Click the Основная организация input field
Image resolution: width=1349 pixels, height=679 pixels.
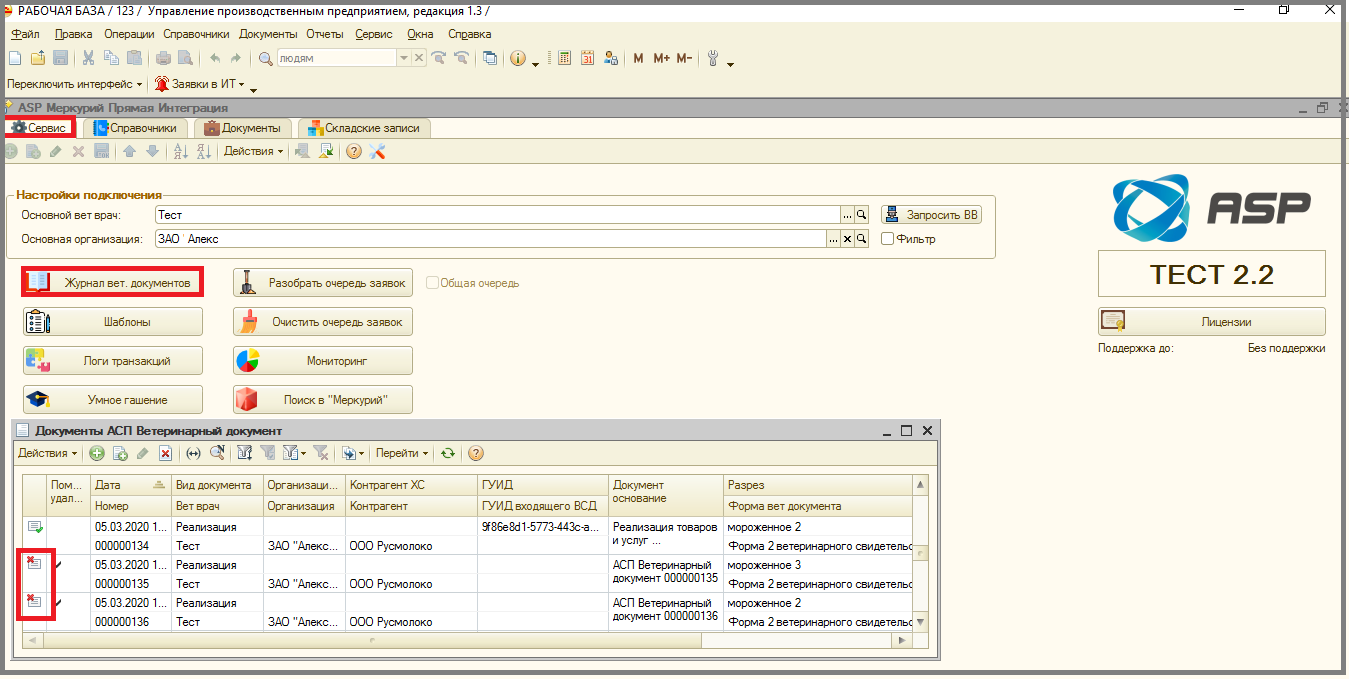pos(490,239)
